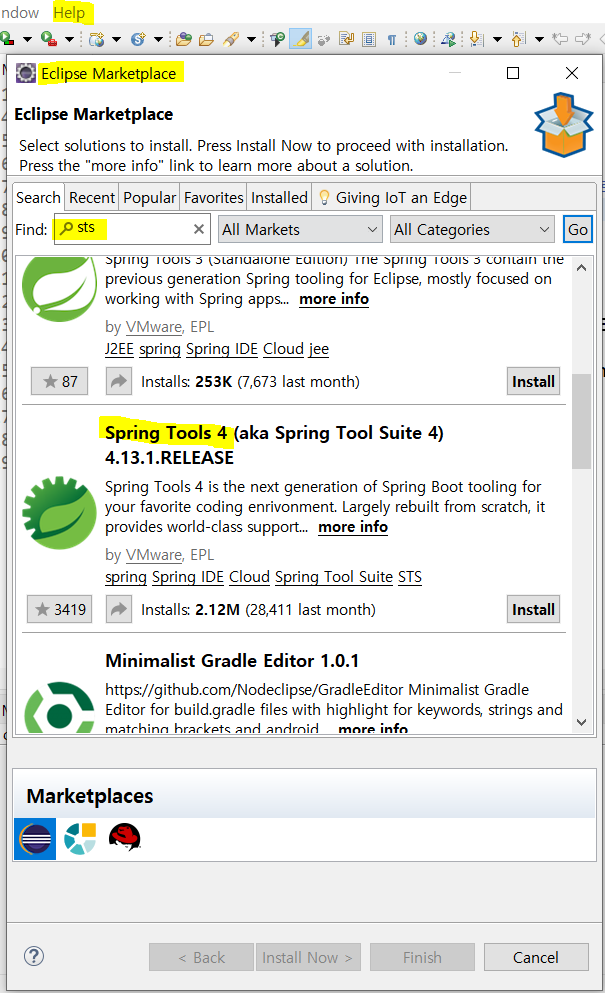Expand the New Java Package dropdown arrow

[x=117, y=39]
